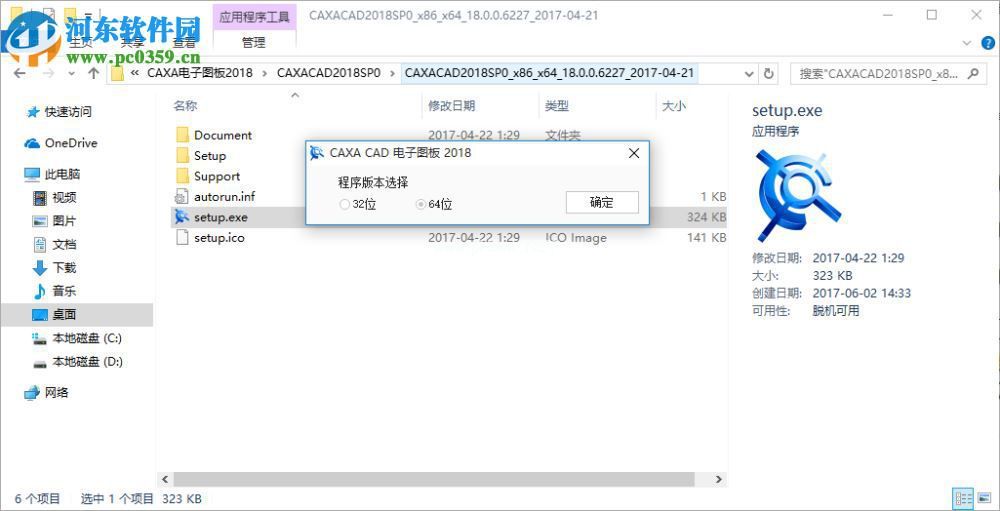Go back with the back arrow
The width and height of the screenshot is (1000, 511).
(20, 73)
